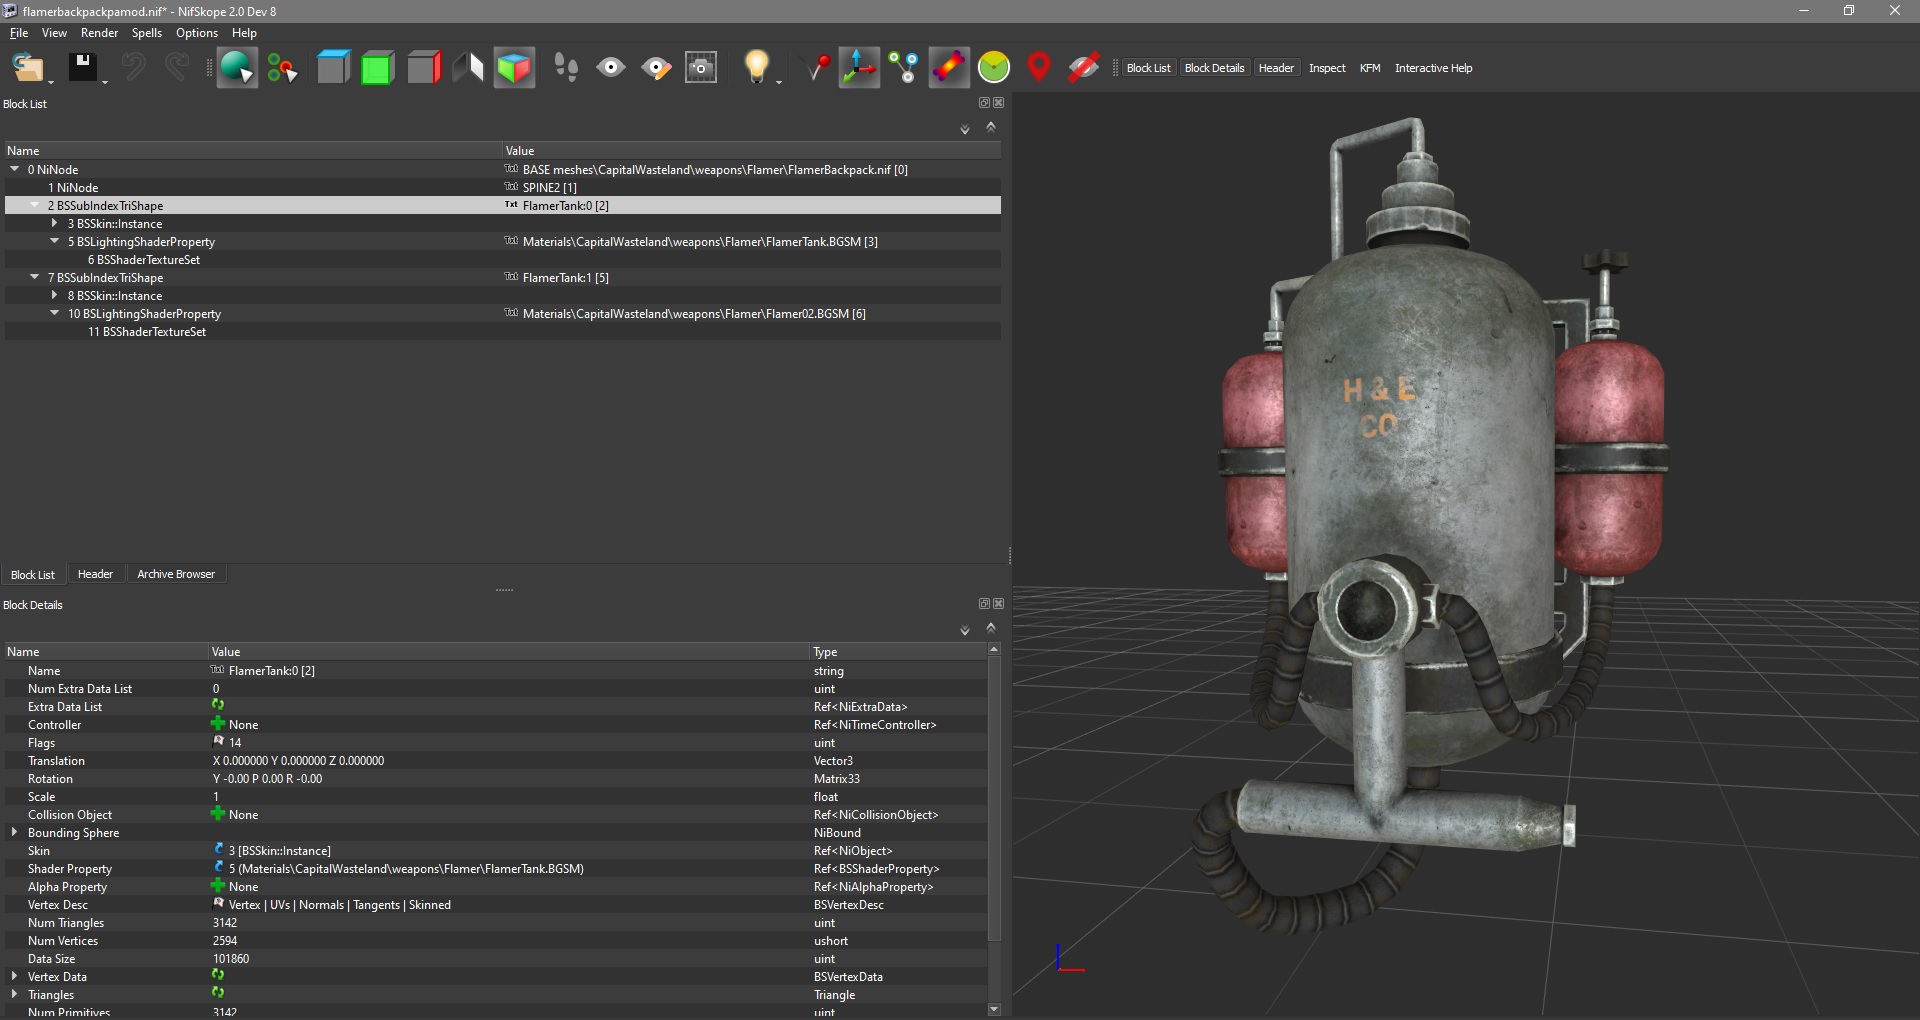Click the Interactive Help button

(x=1433, y=68)
